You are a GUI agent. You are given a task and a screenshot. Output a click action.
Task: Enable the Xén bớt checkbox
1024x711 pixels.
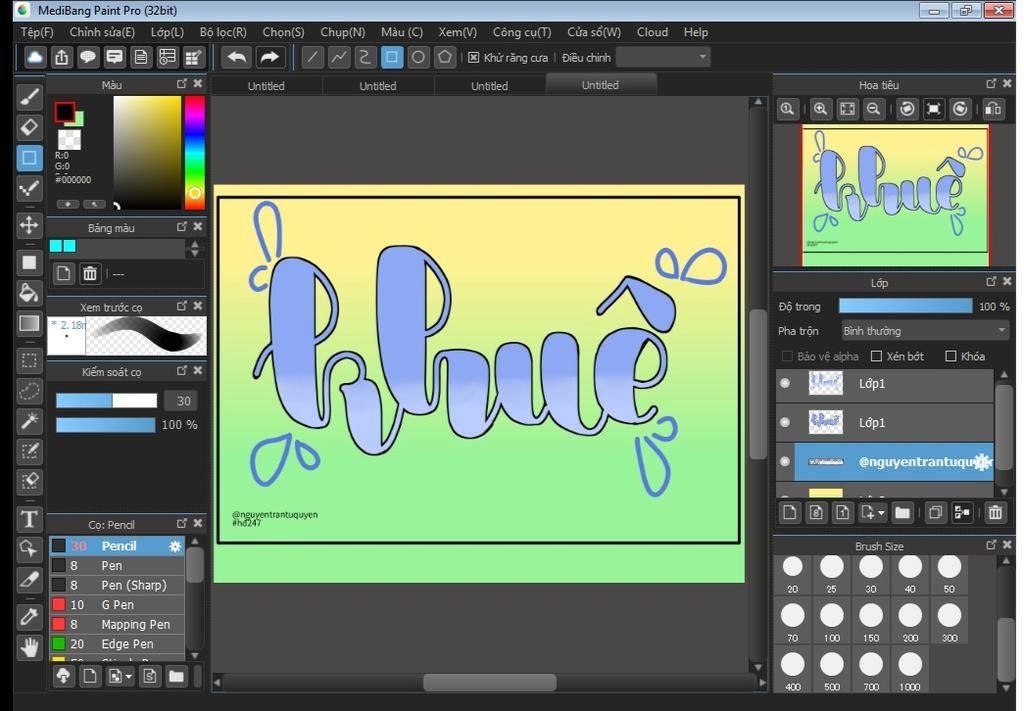[876, 356]
